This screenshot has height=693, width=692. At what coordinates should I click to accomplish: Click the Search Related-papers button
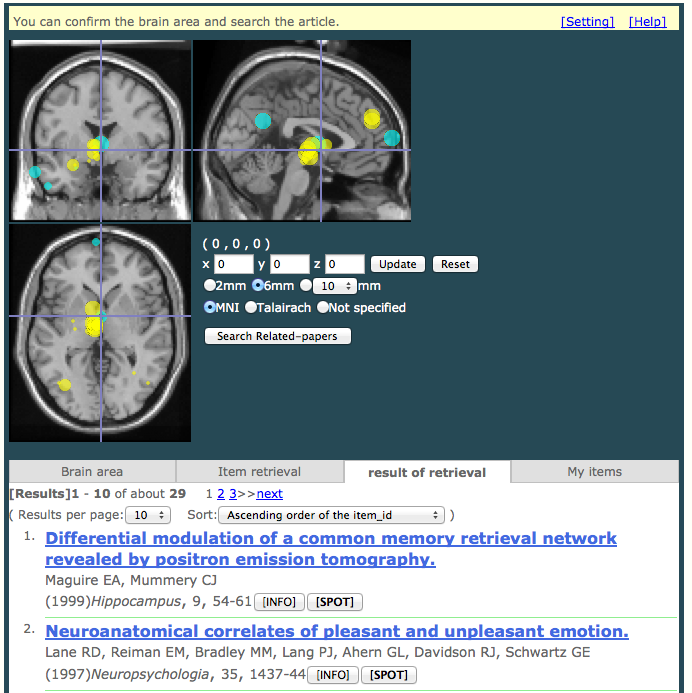pyautogui.click(x=278, y=336)
